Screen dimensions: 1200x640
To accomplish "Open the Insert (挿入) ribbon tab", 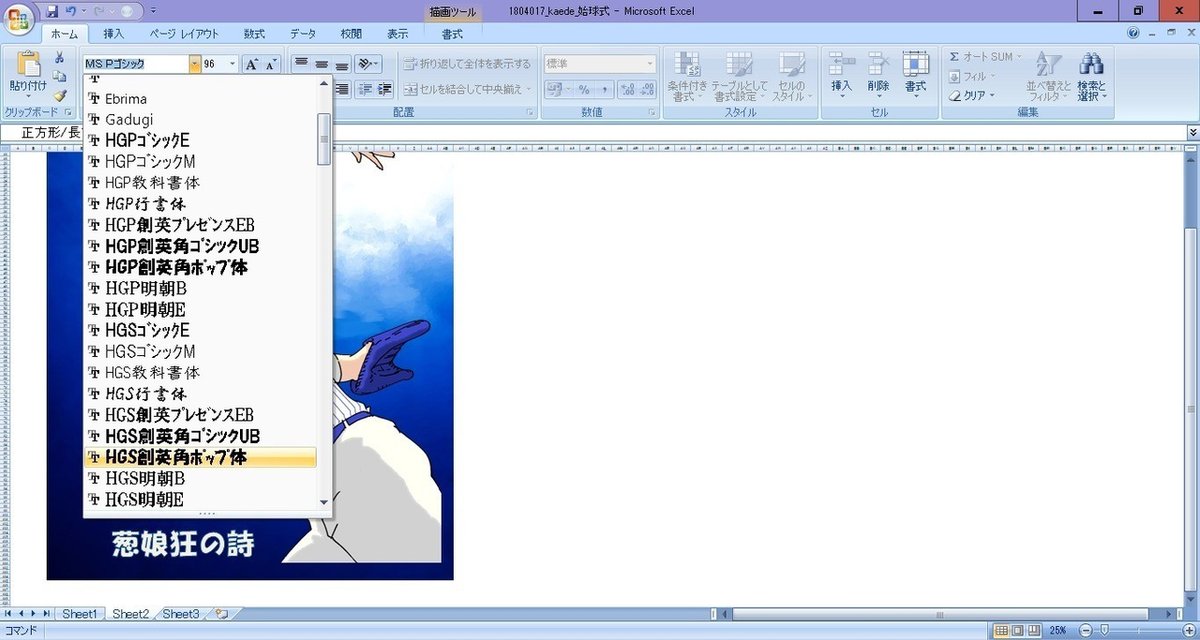I will 115,34.
